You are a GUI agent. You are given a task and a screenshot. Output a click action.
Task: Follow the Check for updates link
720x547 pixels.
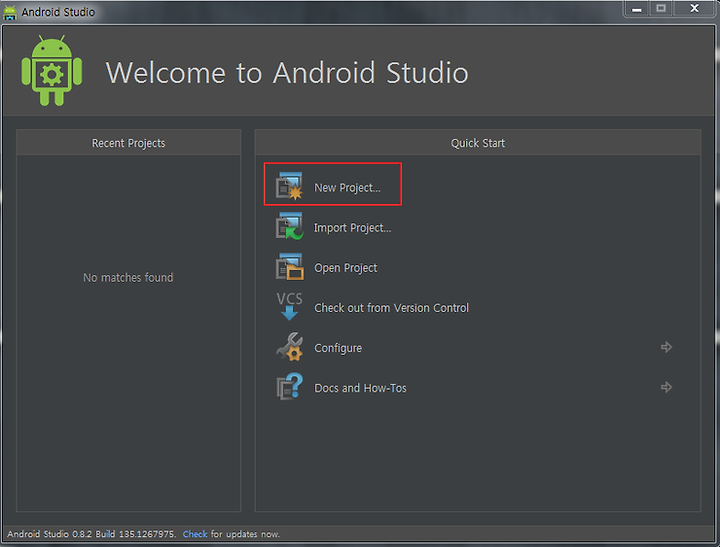(195, 534)
